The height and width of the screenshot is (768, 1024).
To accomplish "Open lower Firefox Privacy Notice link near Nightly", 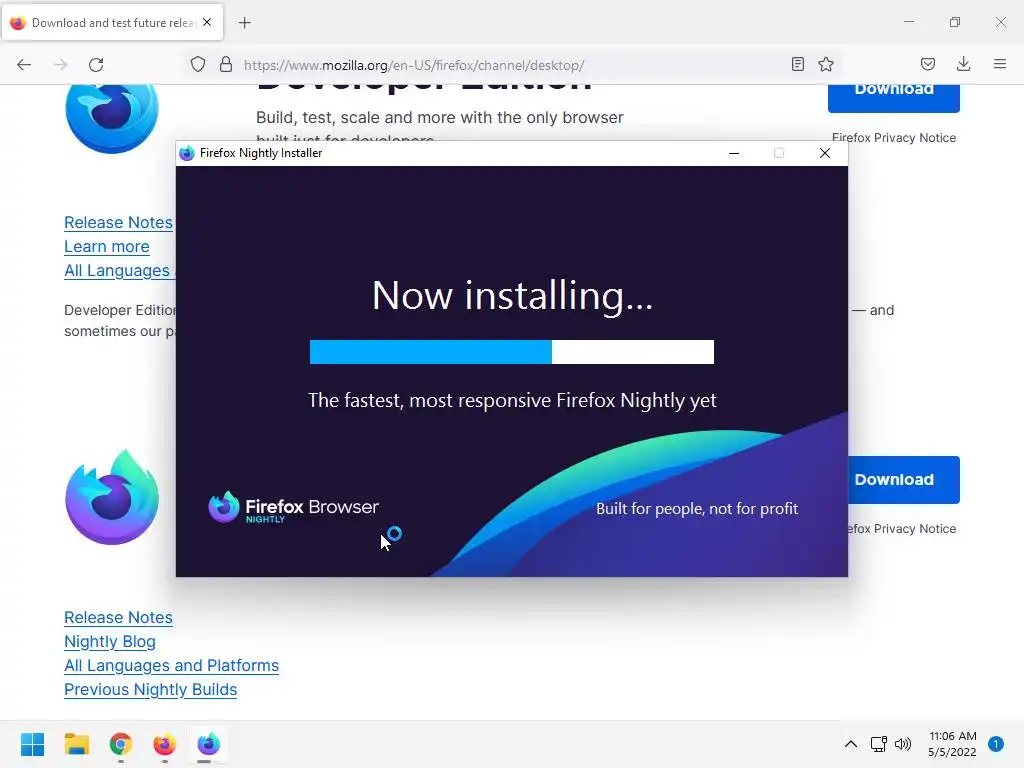I will pos(902,529).
